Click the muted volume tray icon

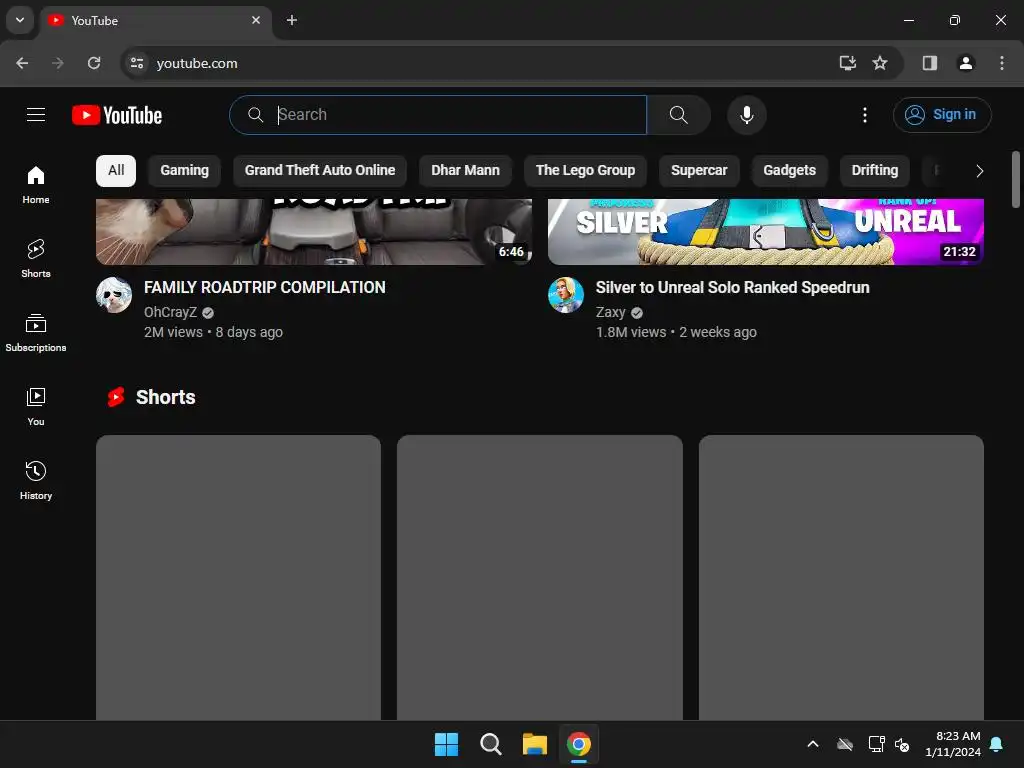point(902,744)
